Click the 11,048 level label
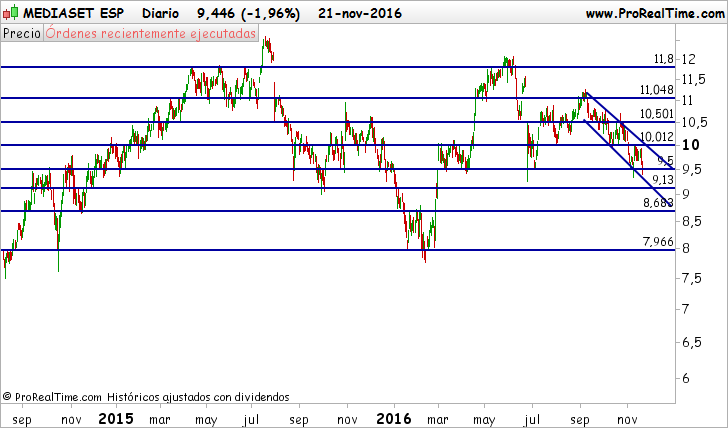The image size is (728, 428). pyautogui.click(x=656, y=90)
